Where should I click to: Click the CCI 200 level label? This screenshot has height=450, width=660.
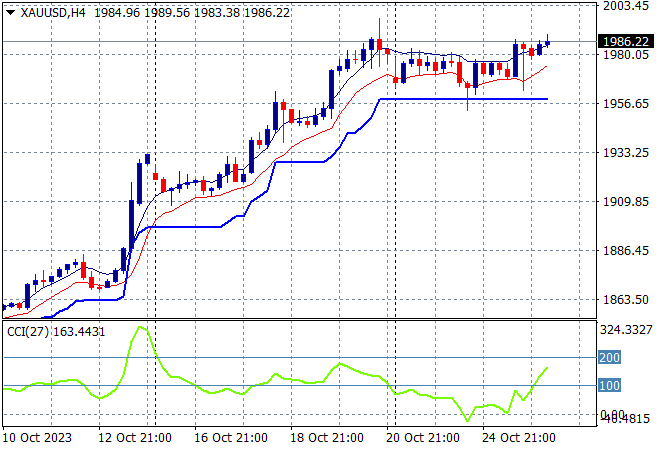(x=609, y=357)
